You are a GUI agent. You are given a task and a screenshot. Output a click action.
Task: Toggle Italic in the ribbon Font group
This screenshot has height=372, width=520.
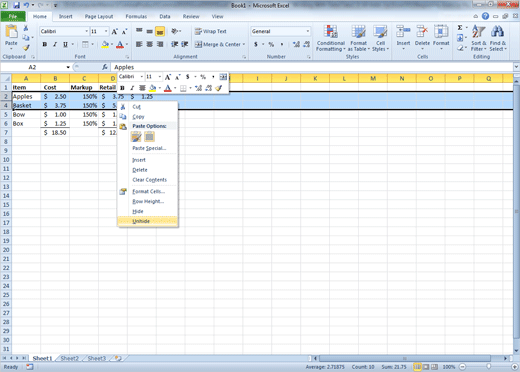click(55, 44)
